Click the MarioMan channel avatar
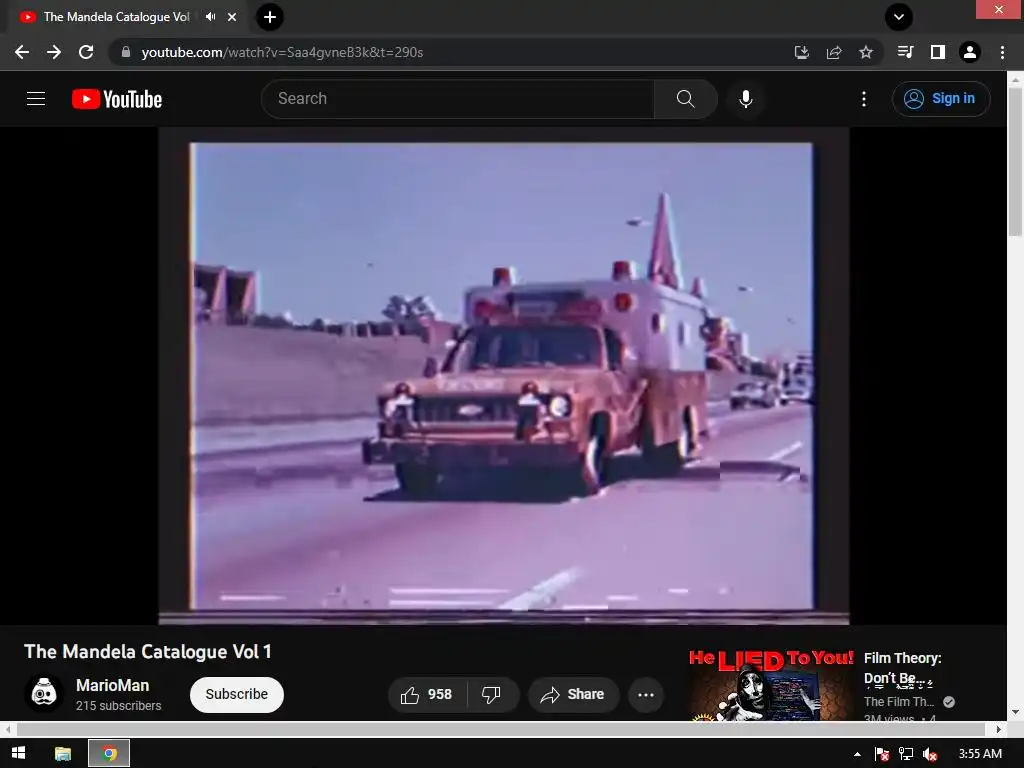 tap(44, 692)
